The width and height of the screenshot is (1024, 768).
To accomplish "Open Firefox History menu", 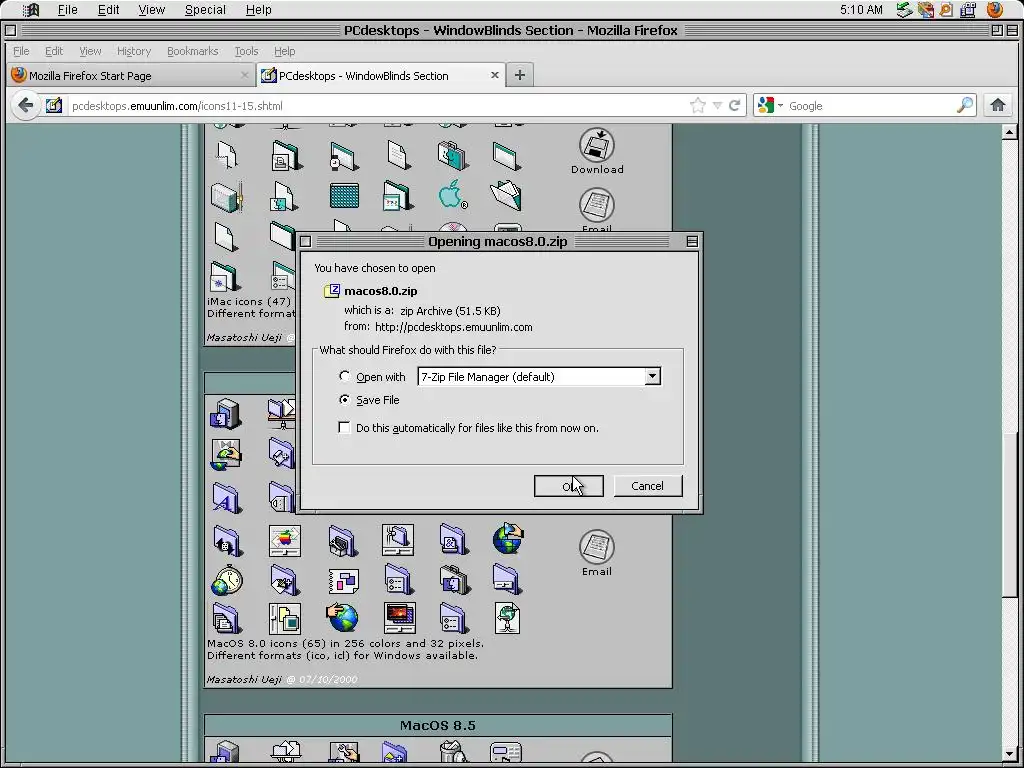I will click(134, 51).
